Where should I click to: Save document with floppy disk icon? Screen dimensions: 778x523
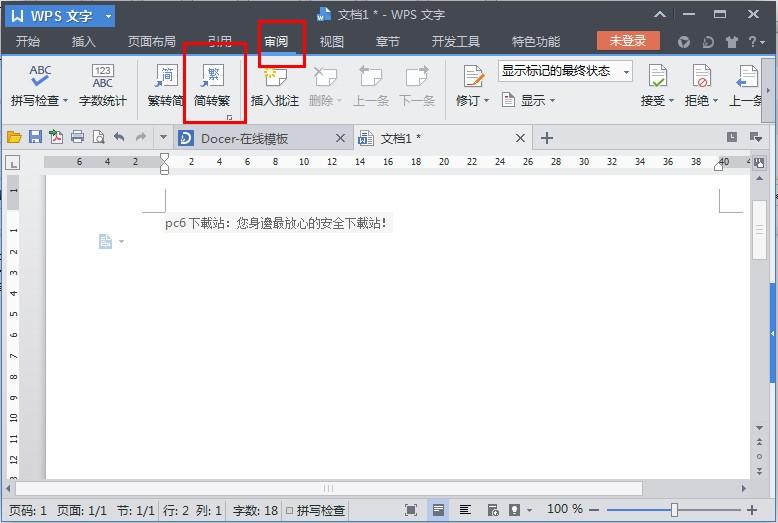pos(35,137)
